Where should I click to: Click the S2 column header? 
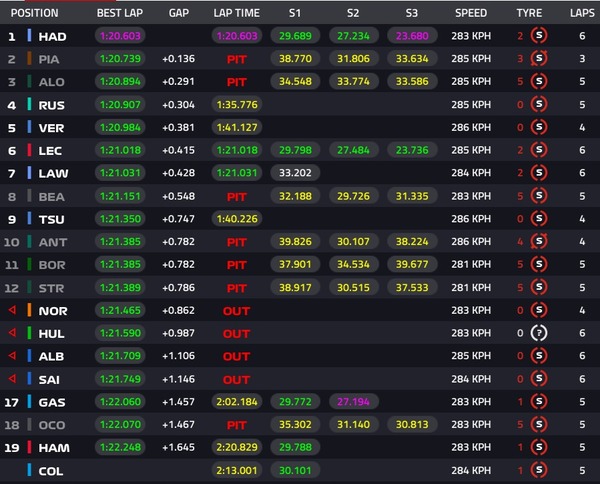tap(353, 13)
